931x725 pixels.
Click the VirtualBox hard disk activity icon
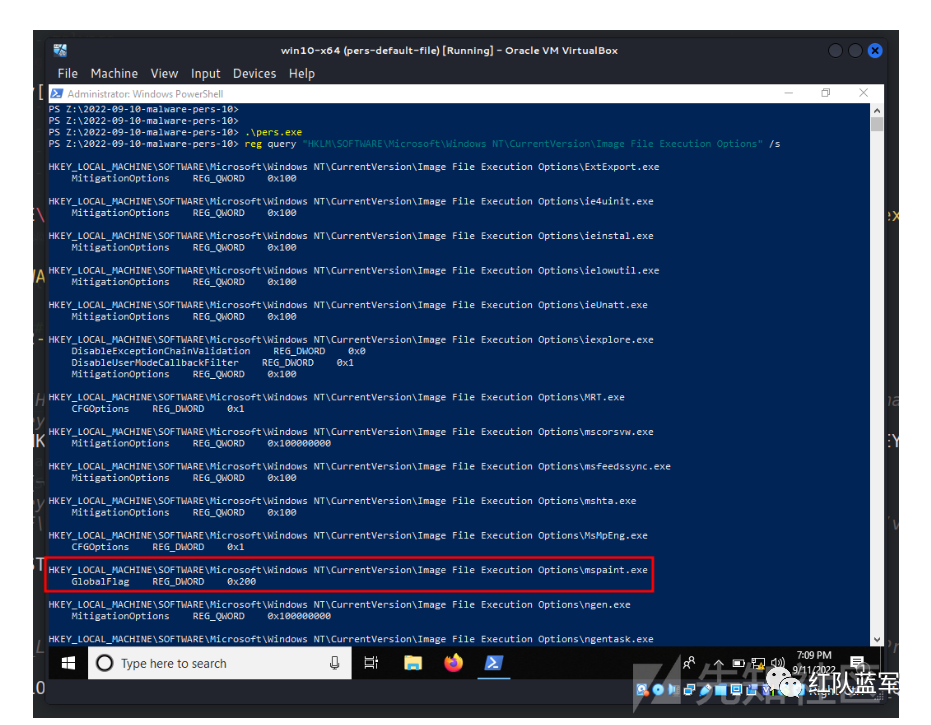tap(642, 690)
